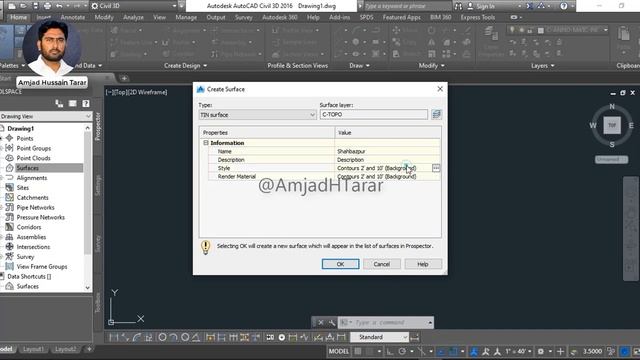The image size is (640, 360).
Task: Open the surface Type dropdown
Action: pyautogui.click(x=258, y=115)
